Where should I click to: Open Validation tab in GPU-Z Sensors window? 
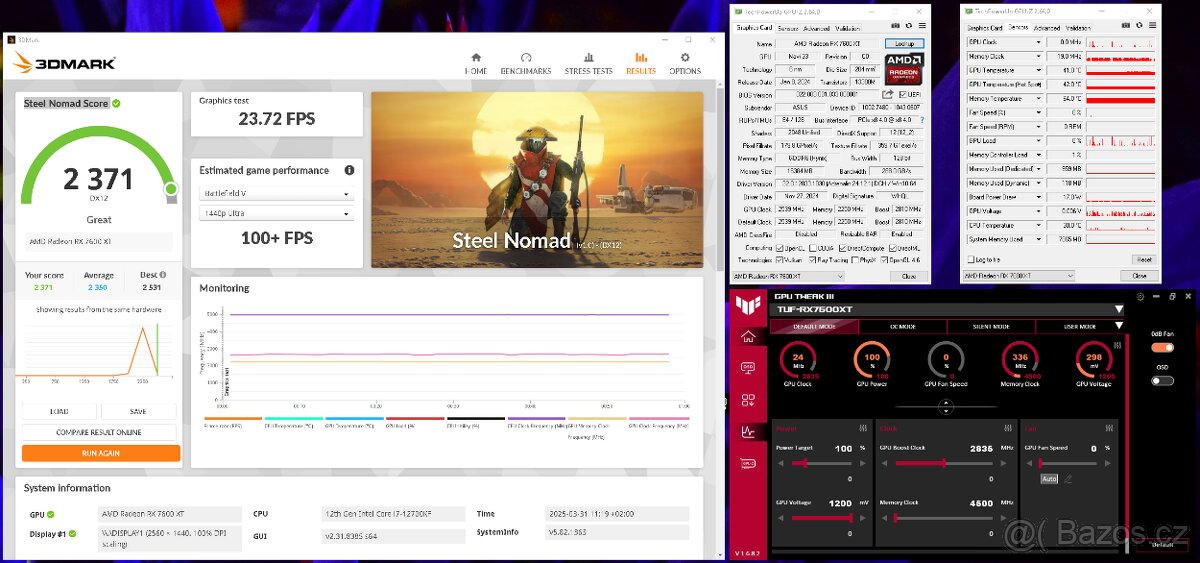pos(1078,28)
